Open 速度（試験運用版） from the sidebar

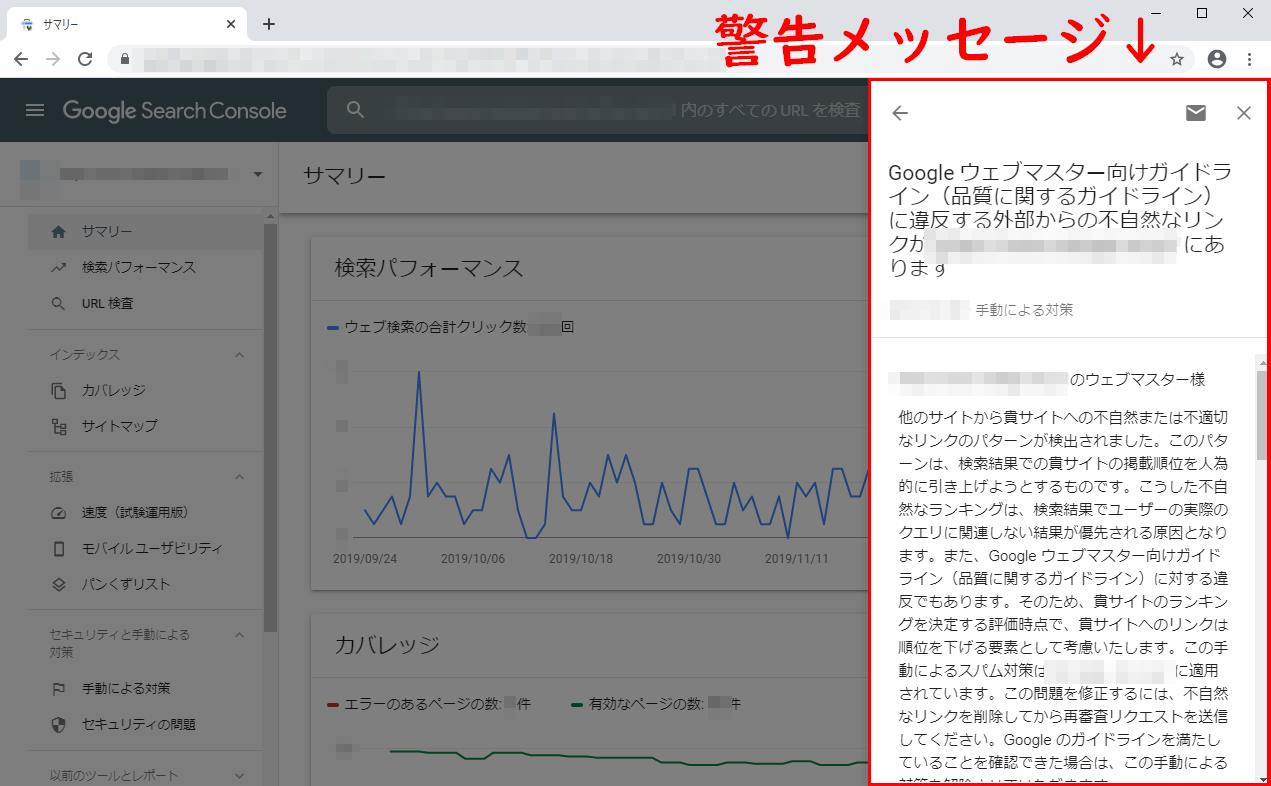coord(145,512)
